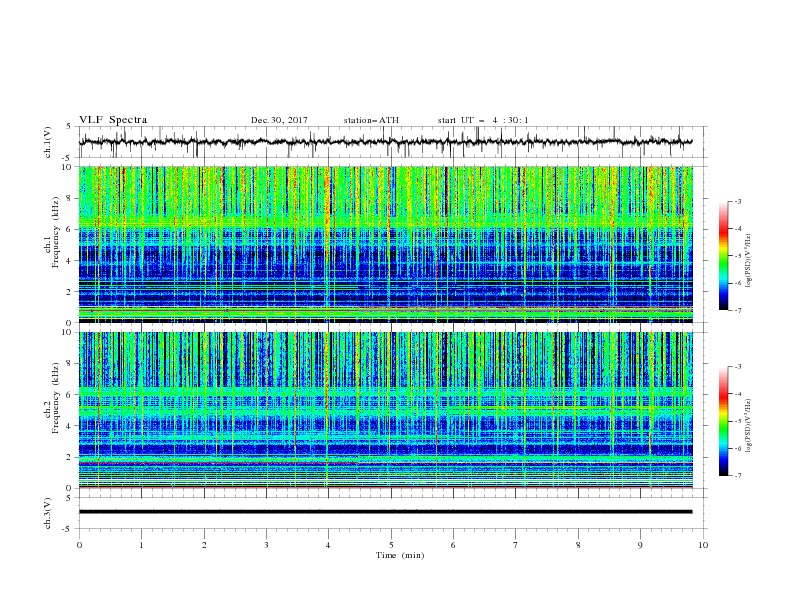Screen dimensions: 792x612
Task: Click time axis tick label "3"
Action: pyautogui.click(x=266, y=545)
